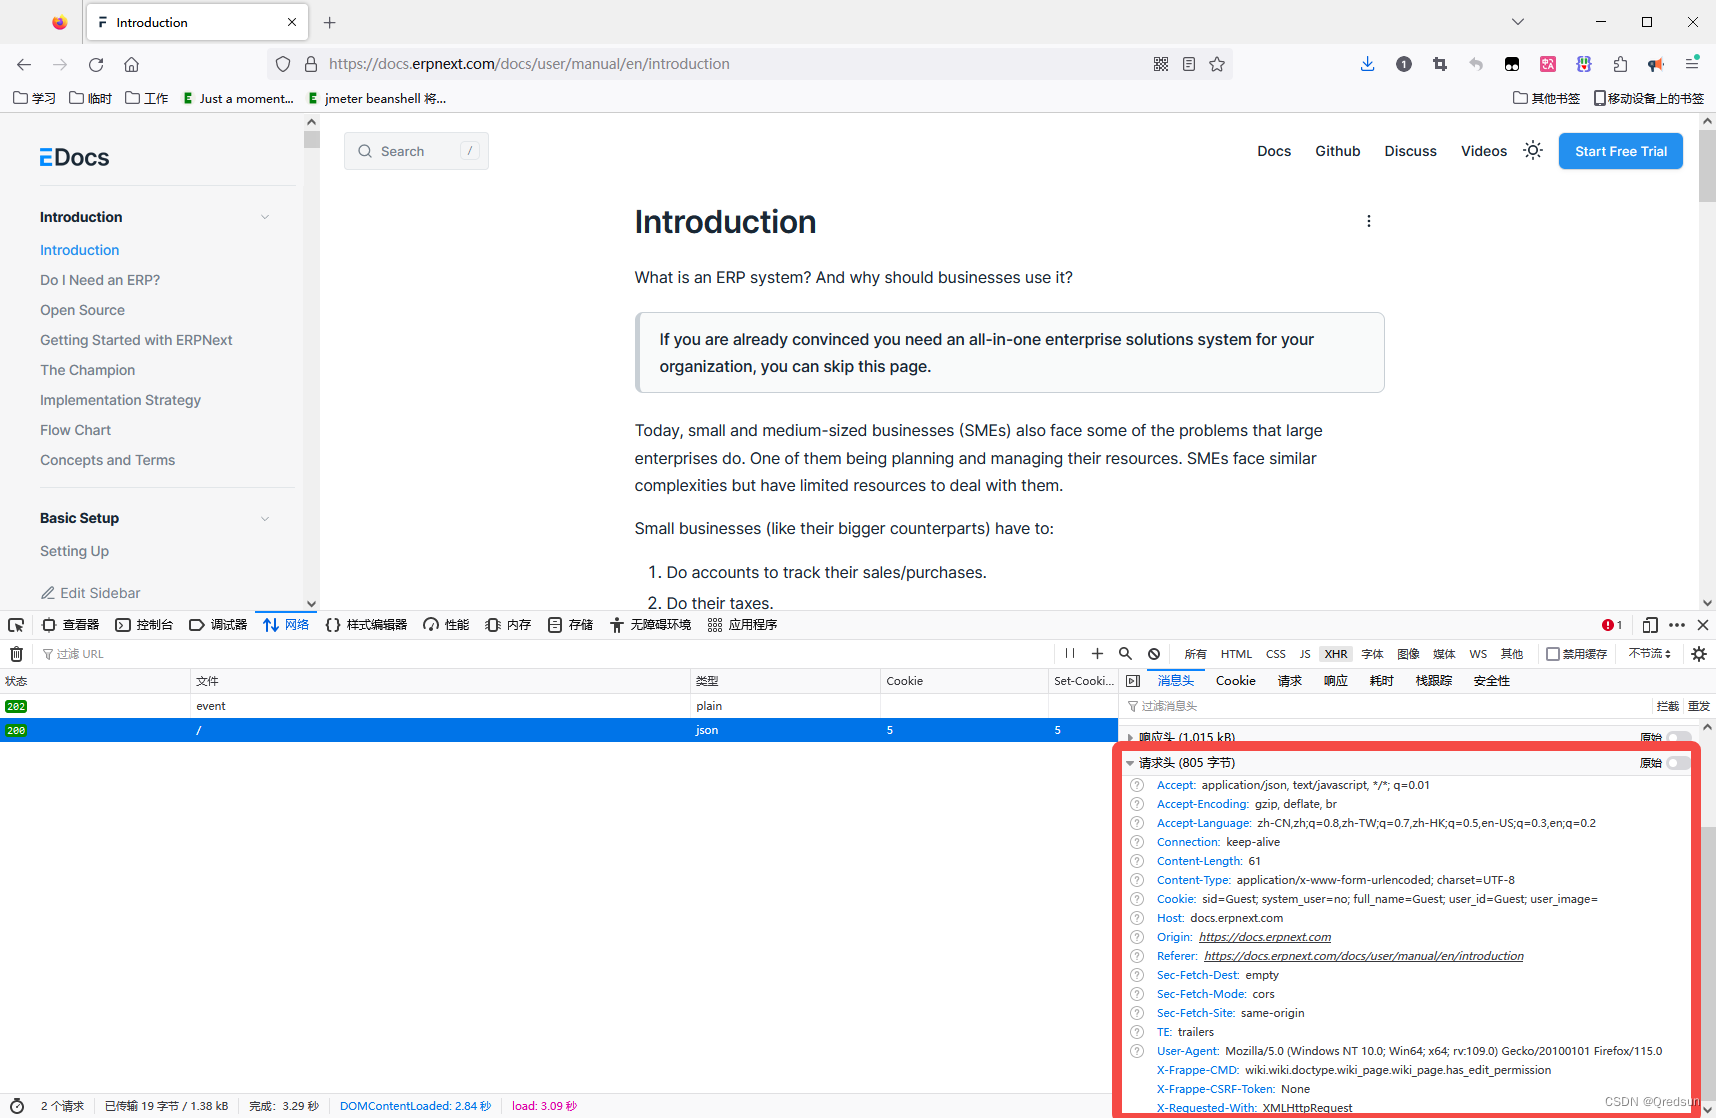Image resolution: width=1716 pixels, height=1118 pixels.
Task: Open the 响应 response tab
Action: pyautogui.click(x=1336, y=681)
